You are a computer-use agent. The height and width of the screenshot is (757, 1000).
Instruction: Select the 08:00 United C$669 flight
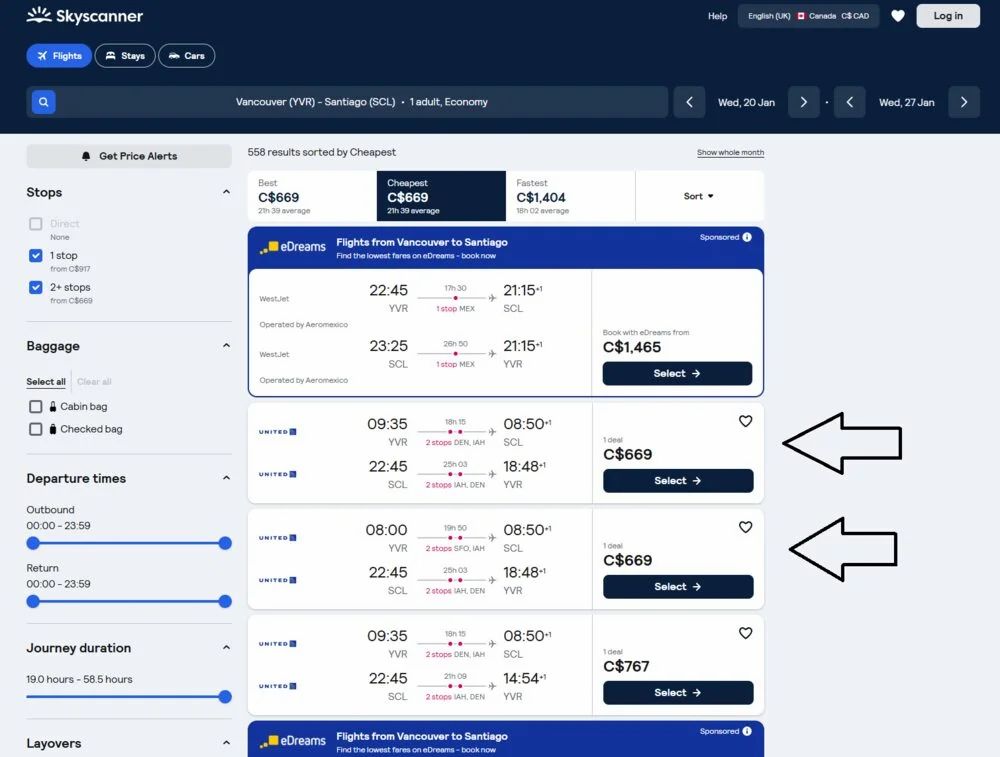(678, 587)
